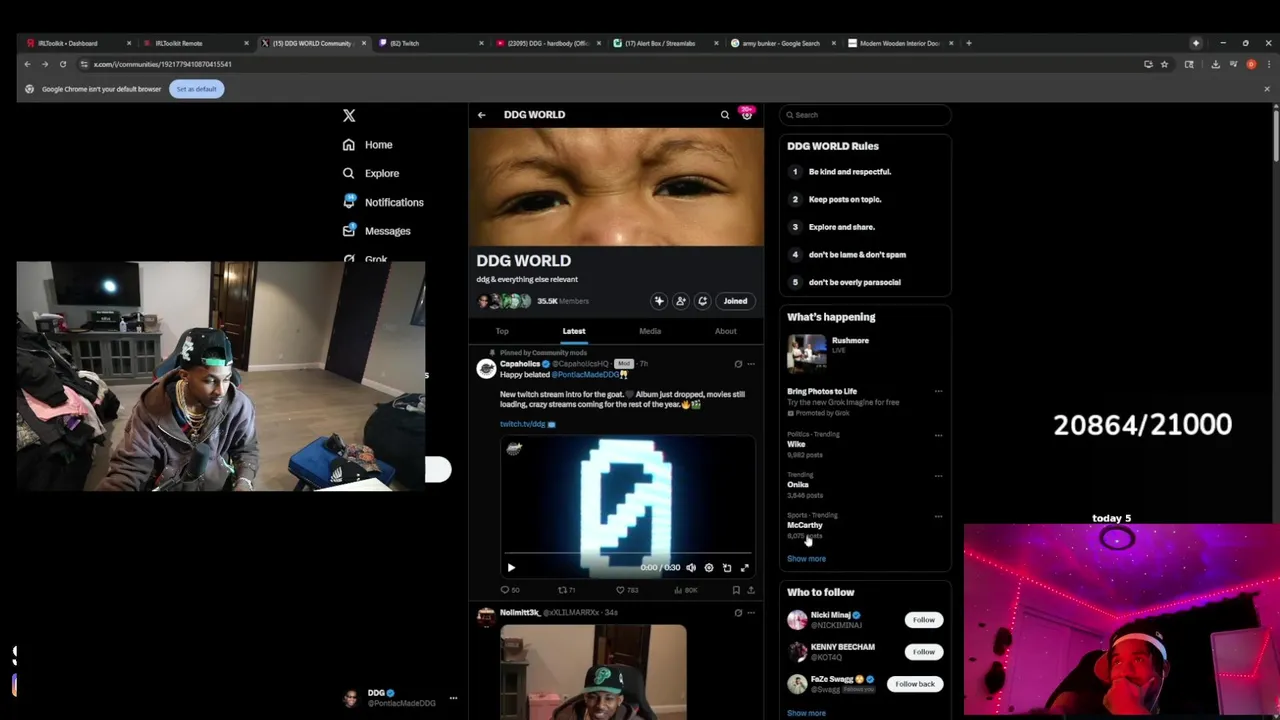Click Show more under What's happening
Viewport: 1280px width, 720px height.
[x=806, y=559]
